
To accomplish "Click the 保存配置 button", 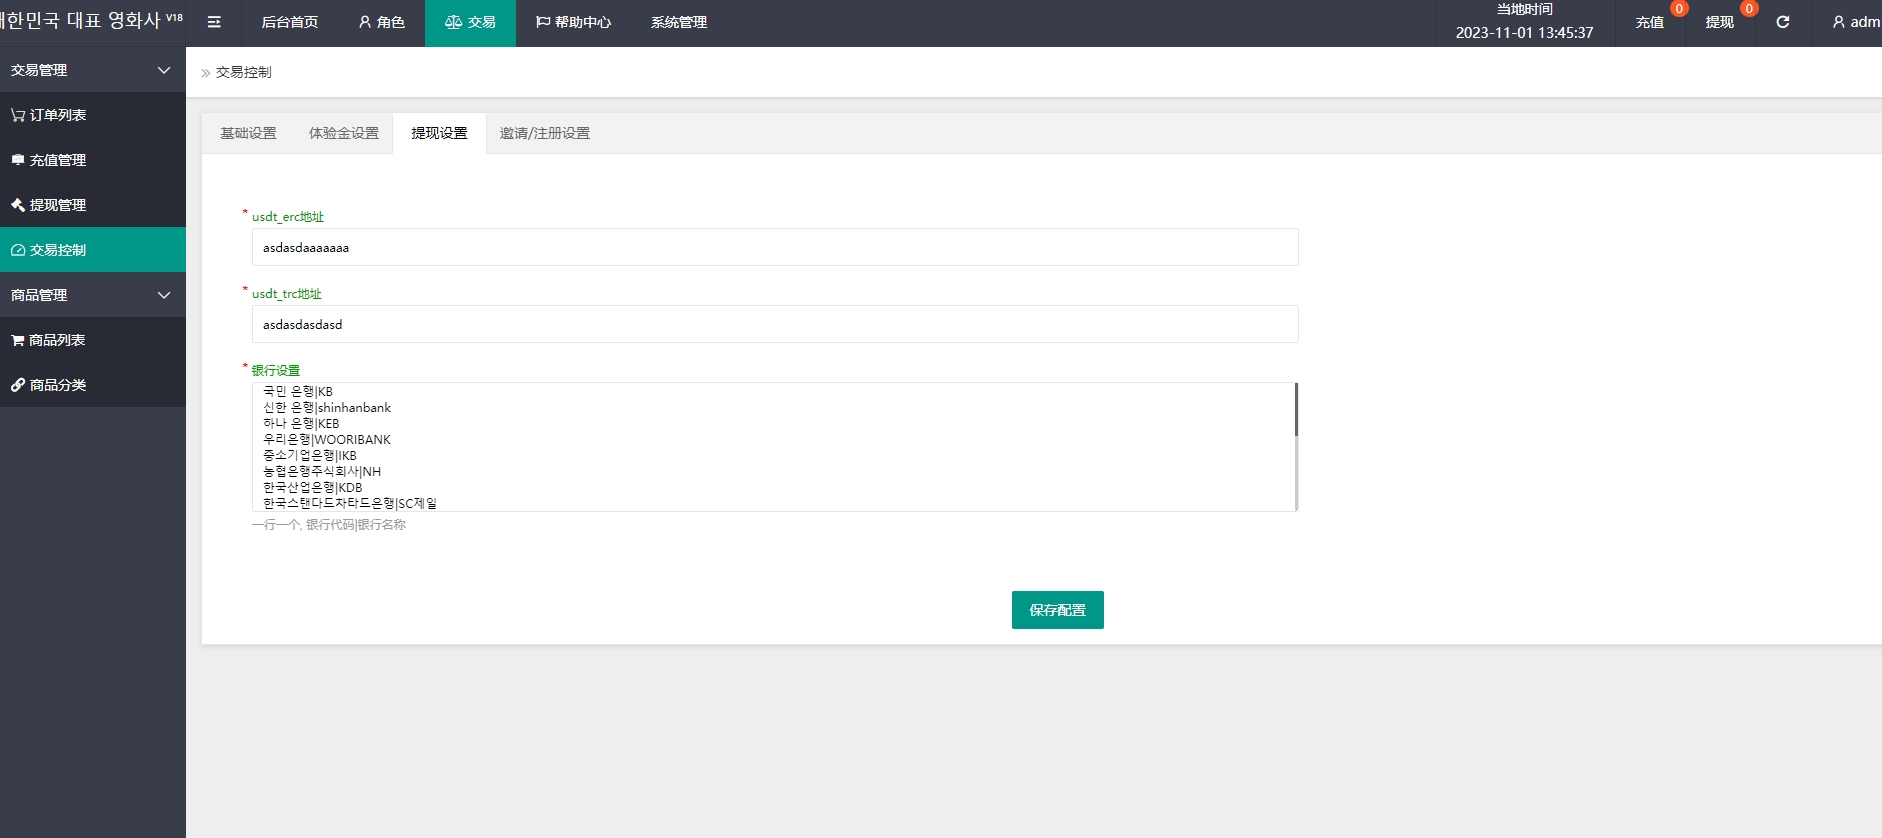I will pyautogui.click(x=1057, y=610).
